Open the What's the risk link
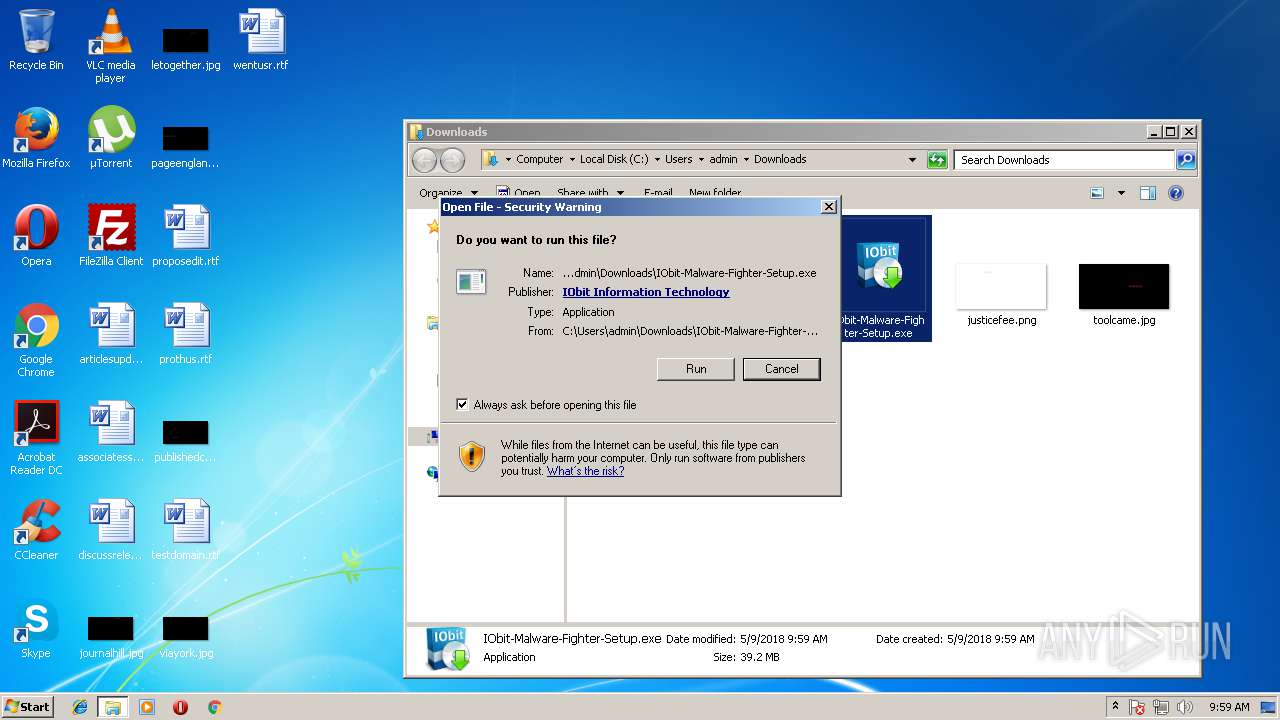 click(x=585, y=471)
